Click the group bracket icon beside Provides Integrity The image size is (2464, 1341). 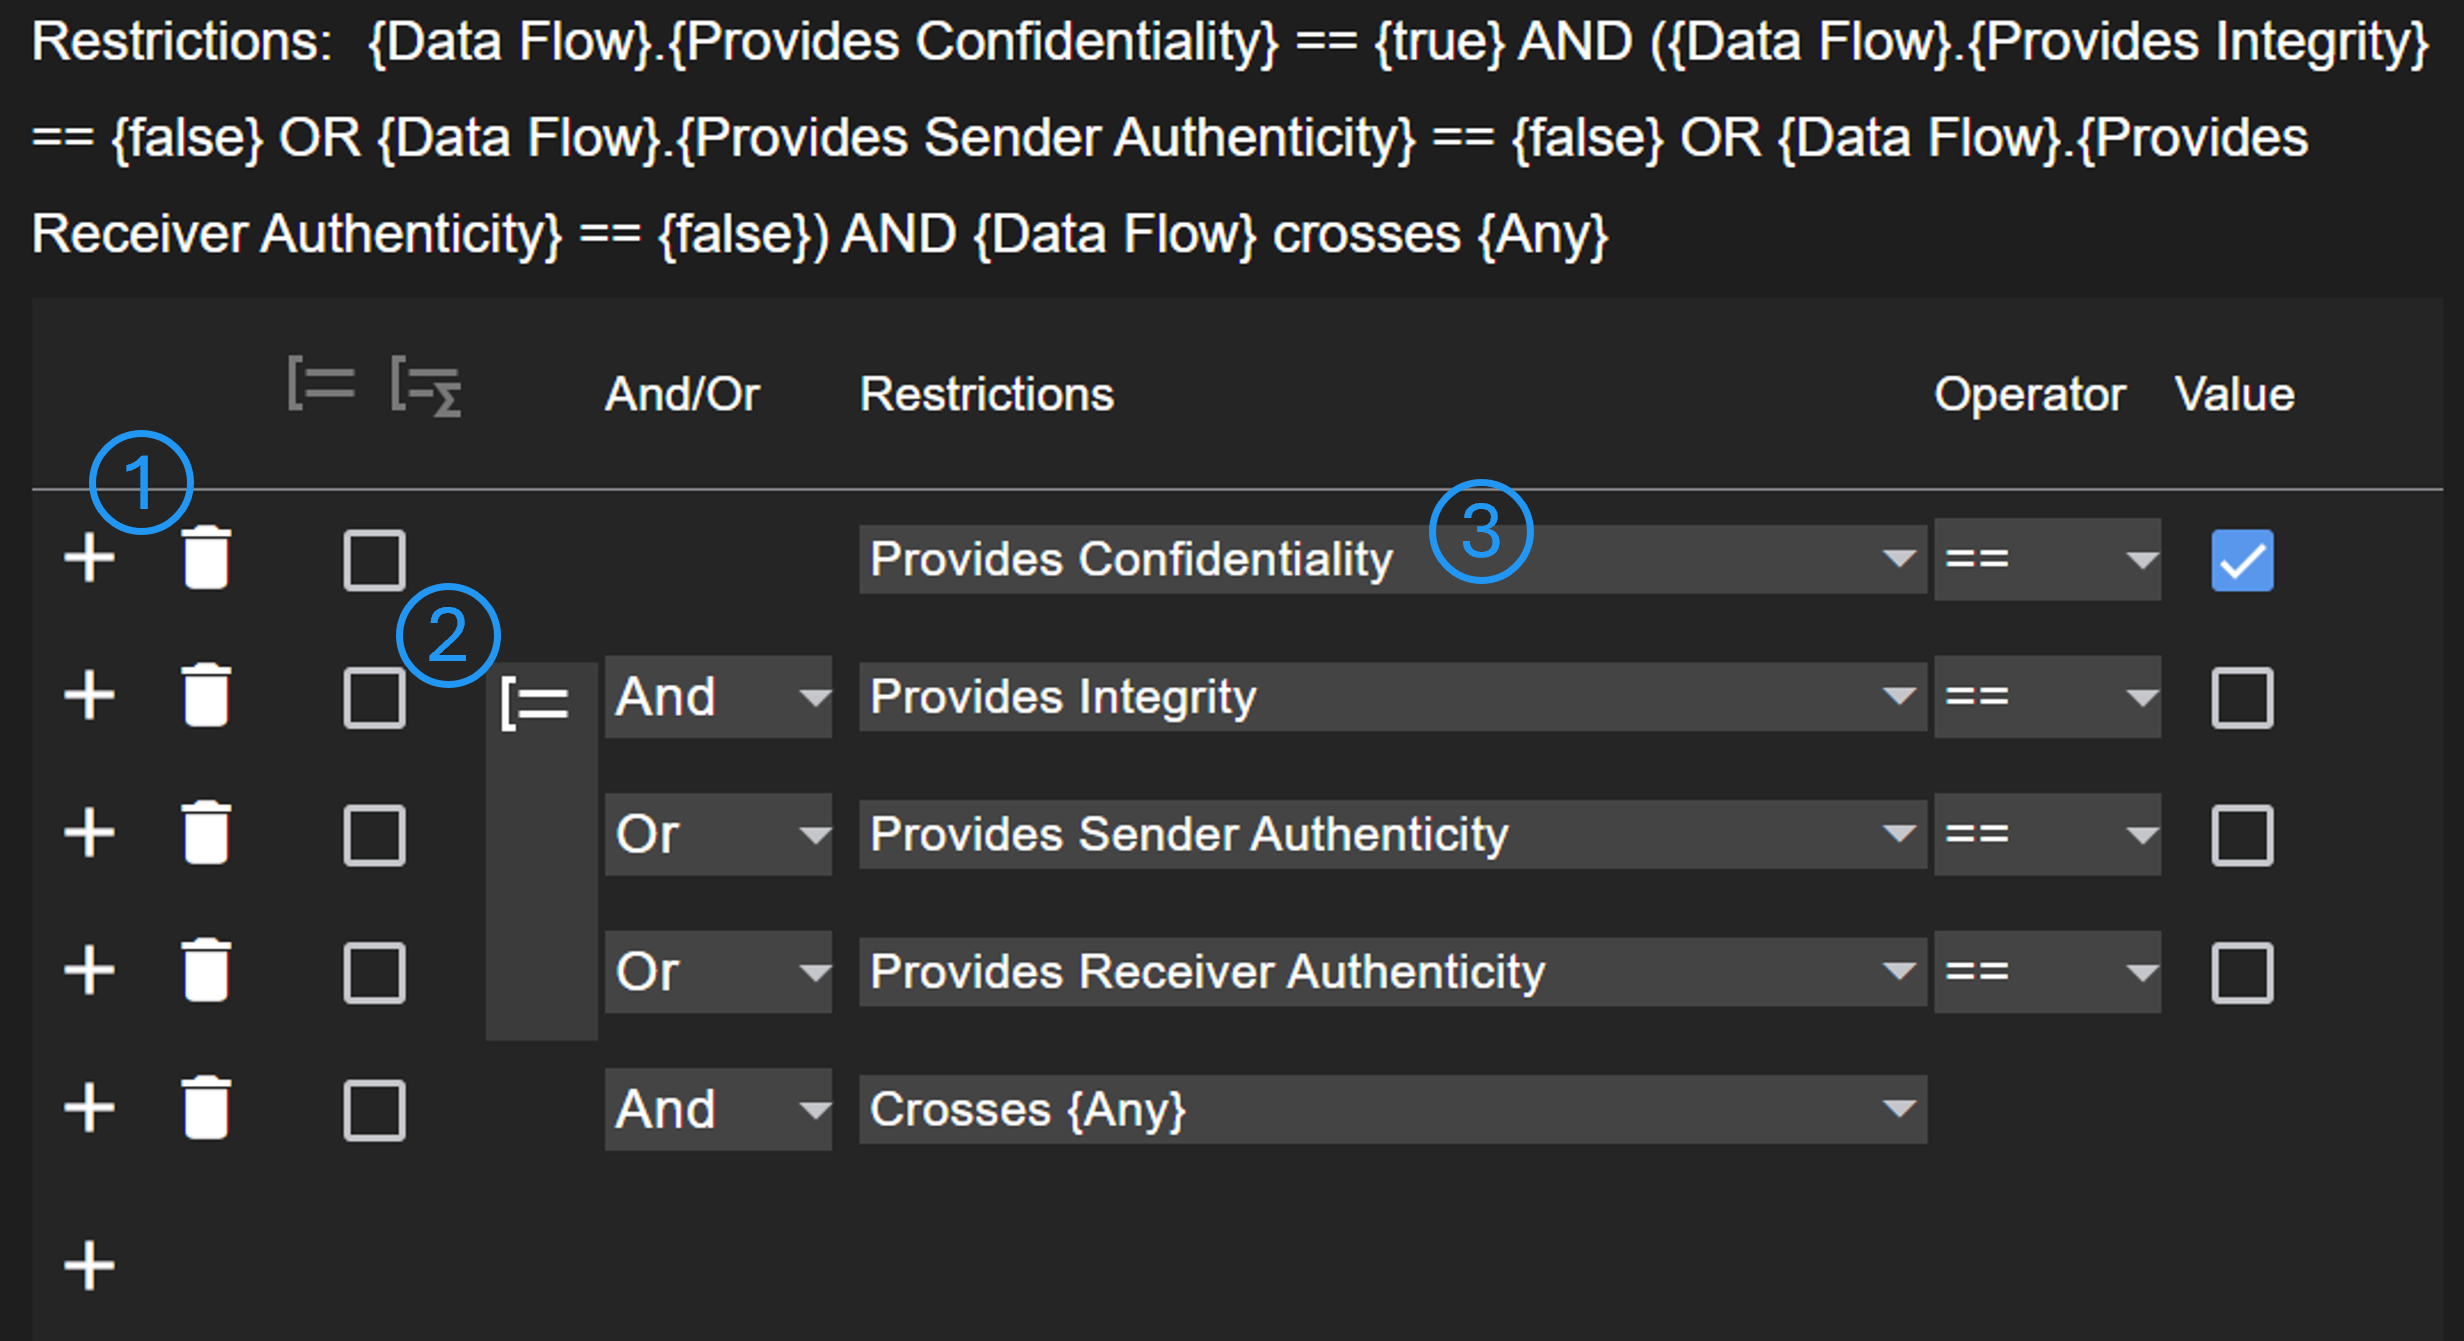(535, 702)
